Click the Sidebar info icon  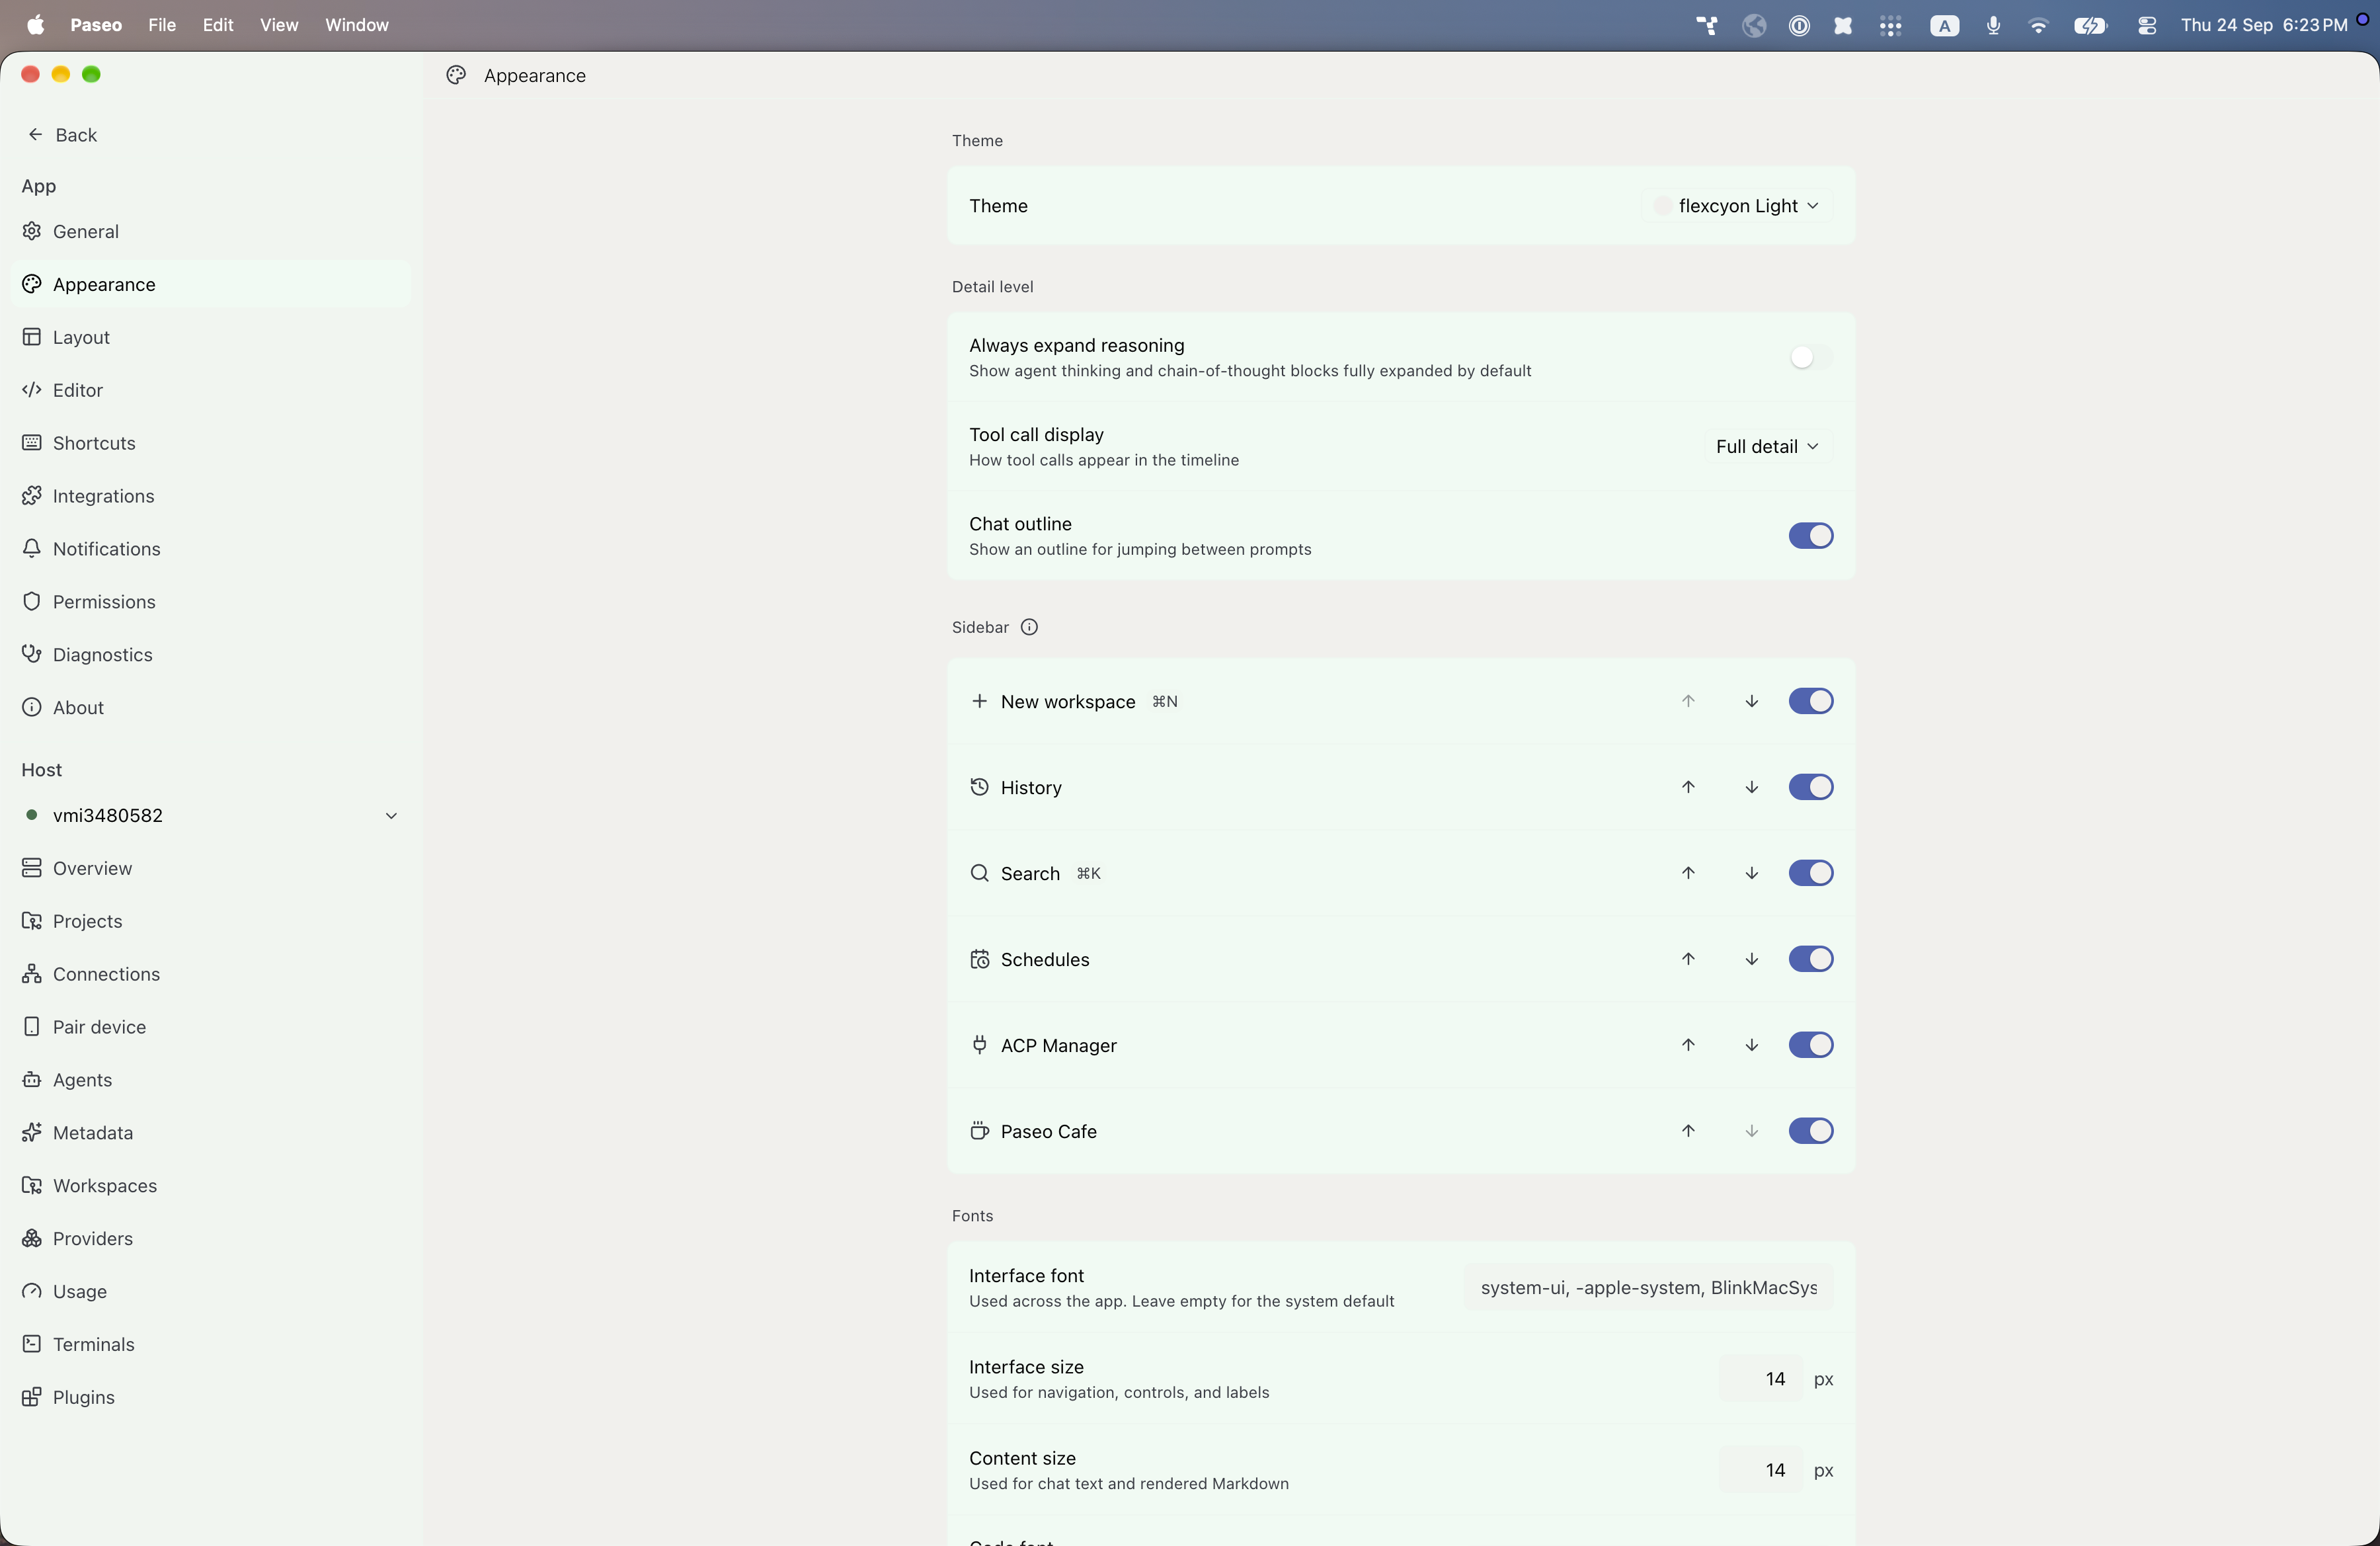1029,627
